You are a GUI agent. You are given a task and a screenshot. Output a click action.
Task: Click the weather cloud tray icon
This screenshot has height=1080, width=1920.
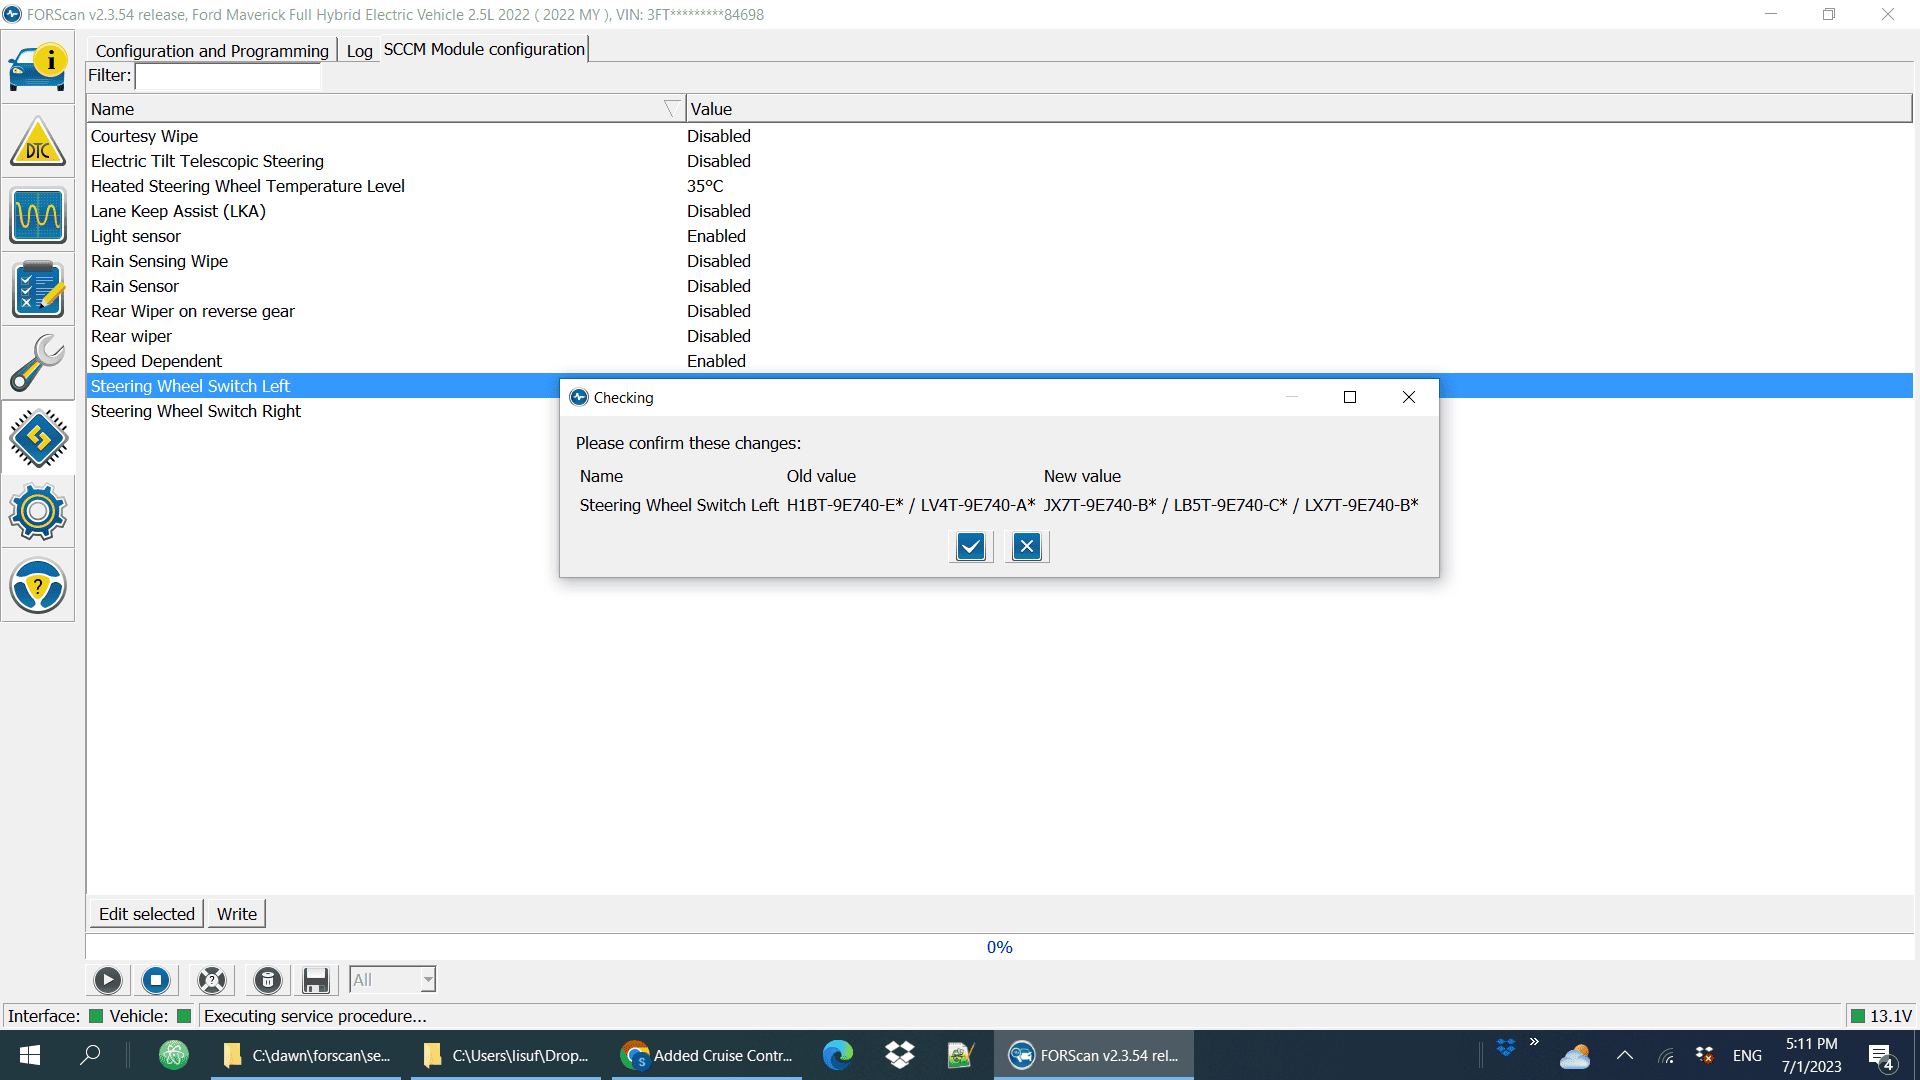coord(1575,1055)
